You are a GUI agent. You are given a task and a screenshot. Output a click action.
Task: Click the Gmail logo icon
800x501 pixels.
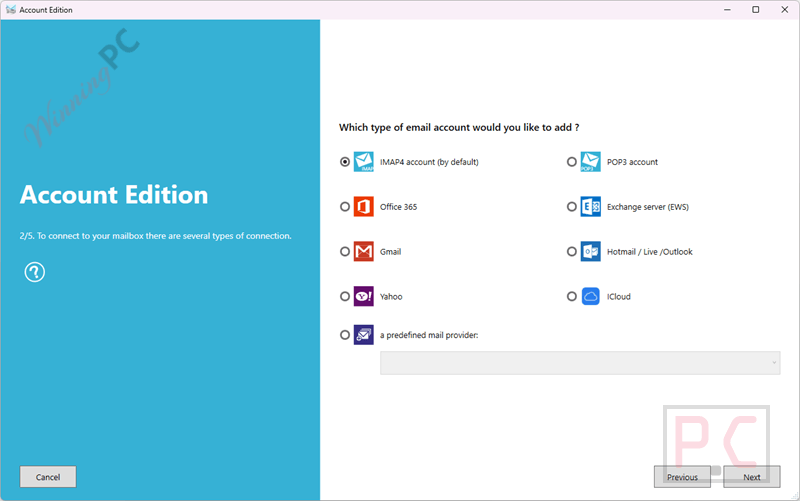[x=364, y=252]
